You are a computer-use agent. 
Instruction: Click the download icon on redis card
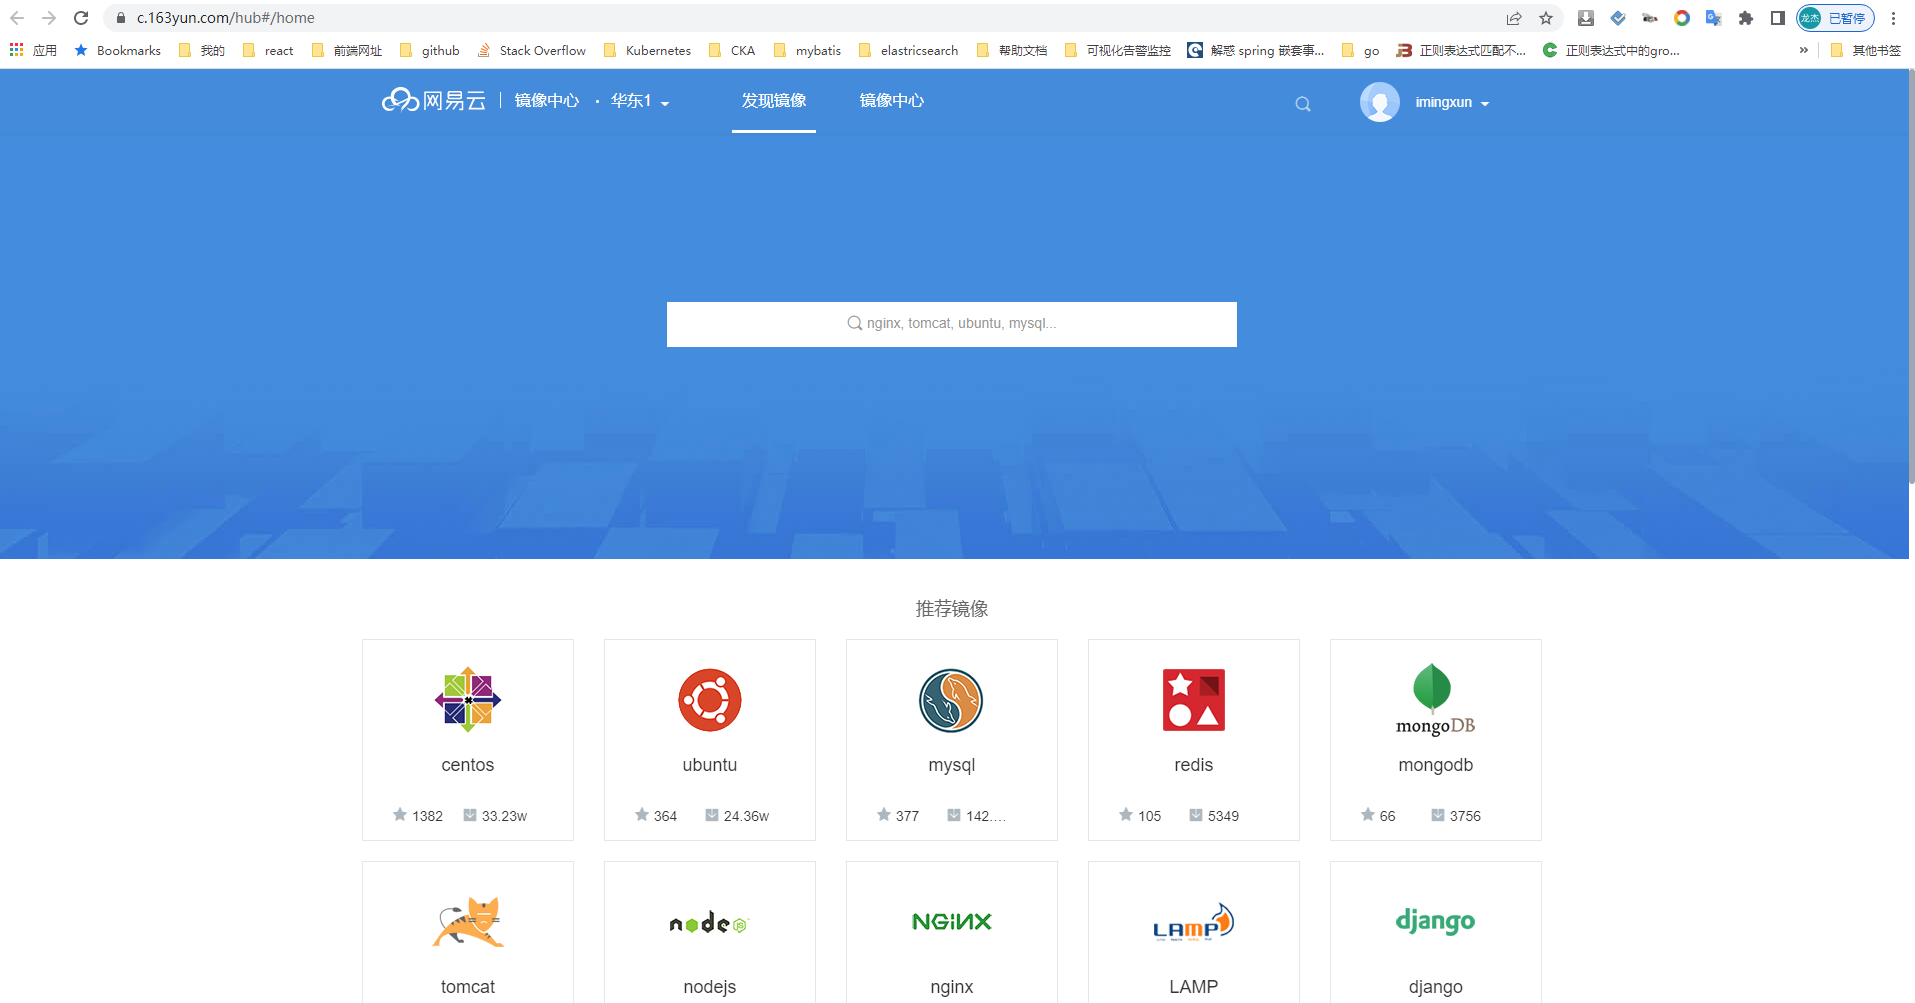(x=1196, y=815)
